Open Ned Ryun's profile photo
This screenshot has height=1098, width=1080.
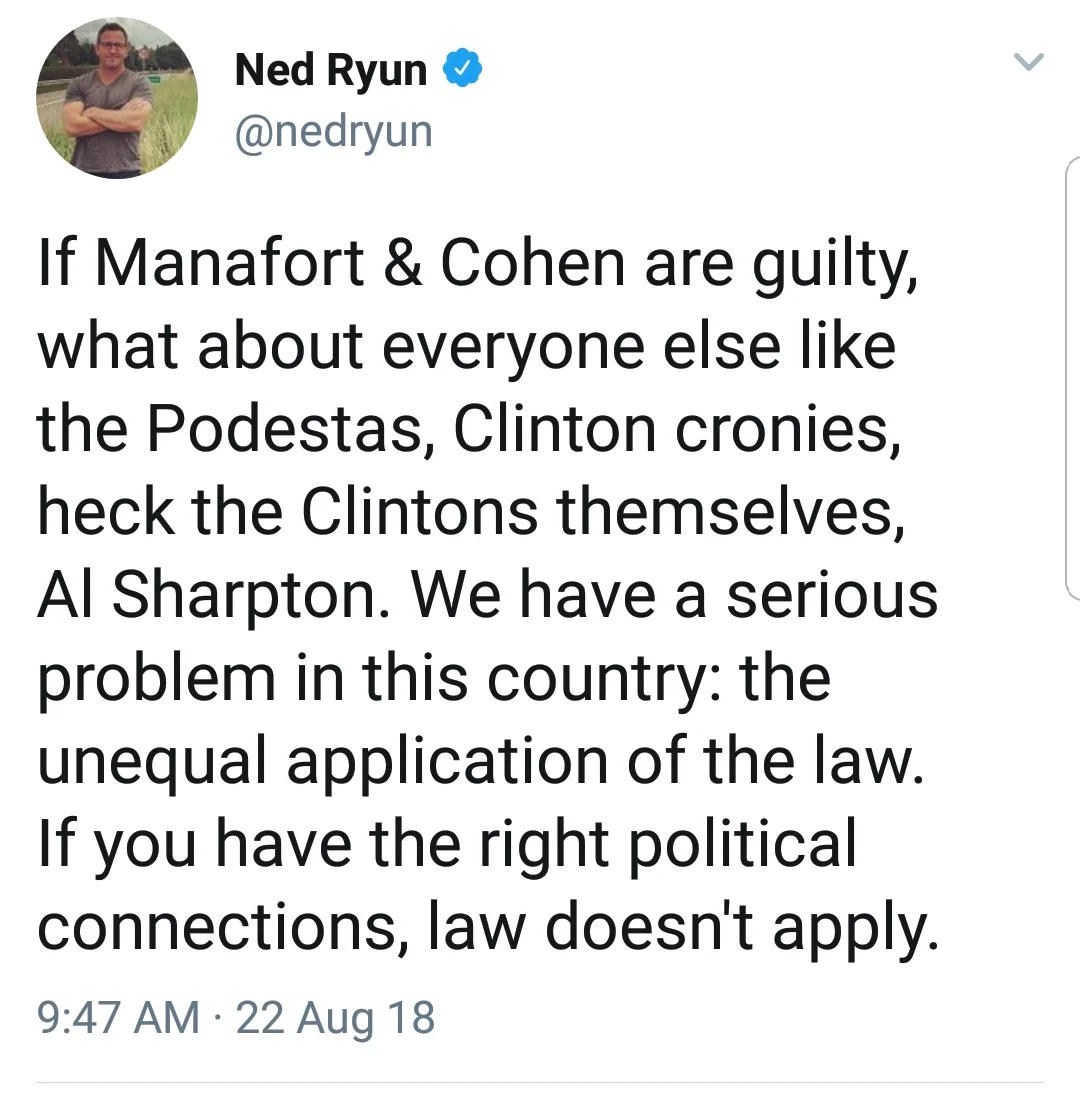point(117,98)
